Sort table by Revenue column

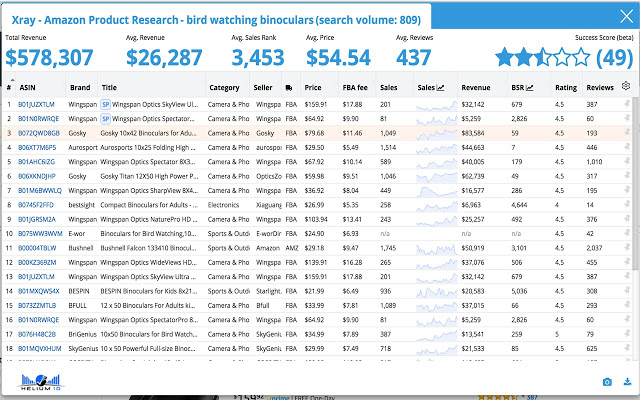click(476, 87)
